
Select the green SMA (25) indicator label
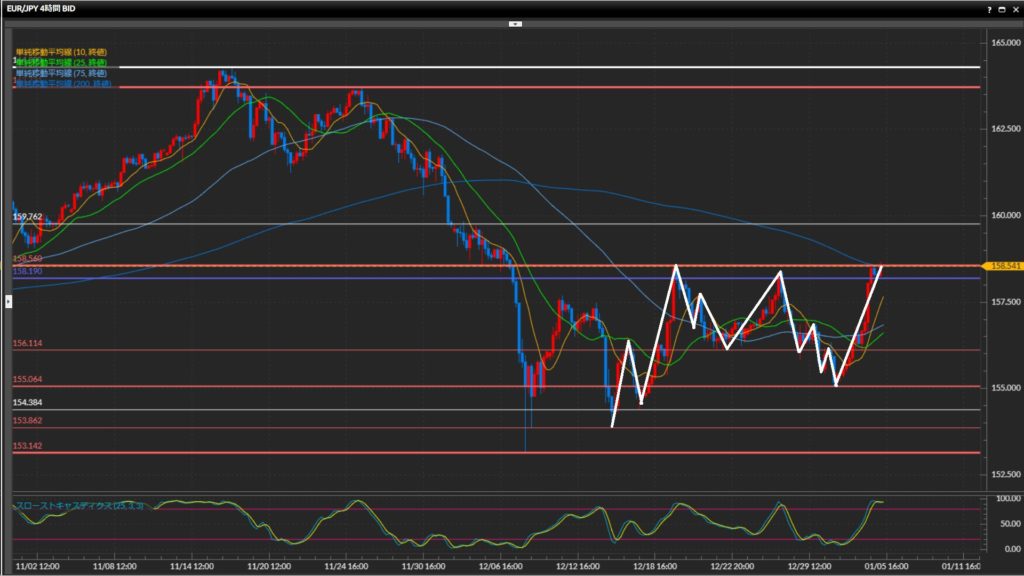click(x=62, y=61)
